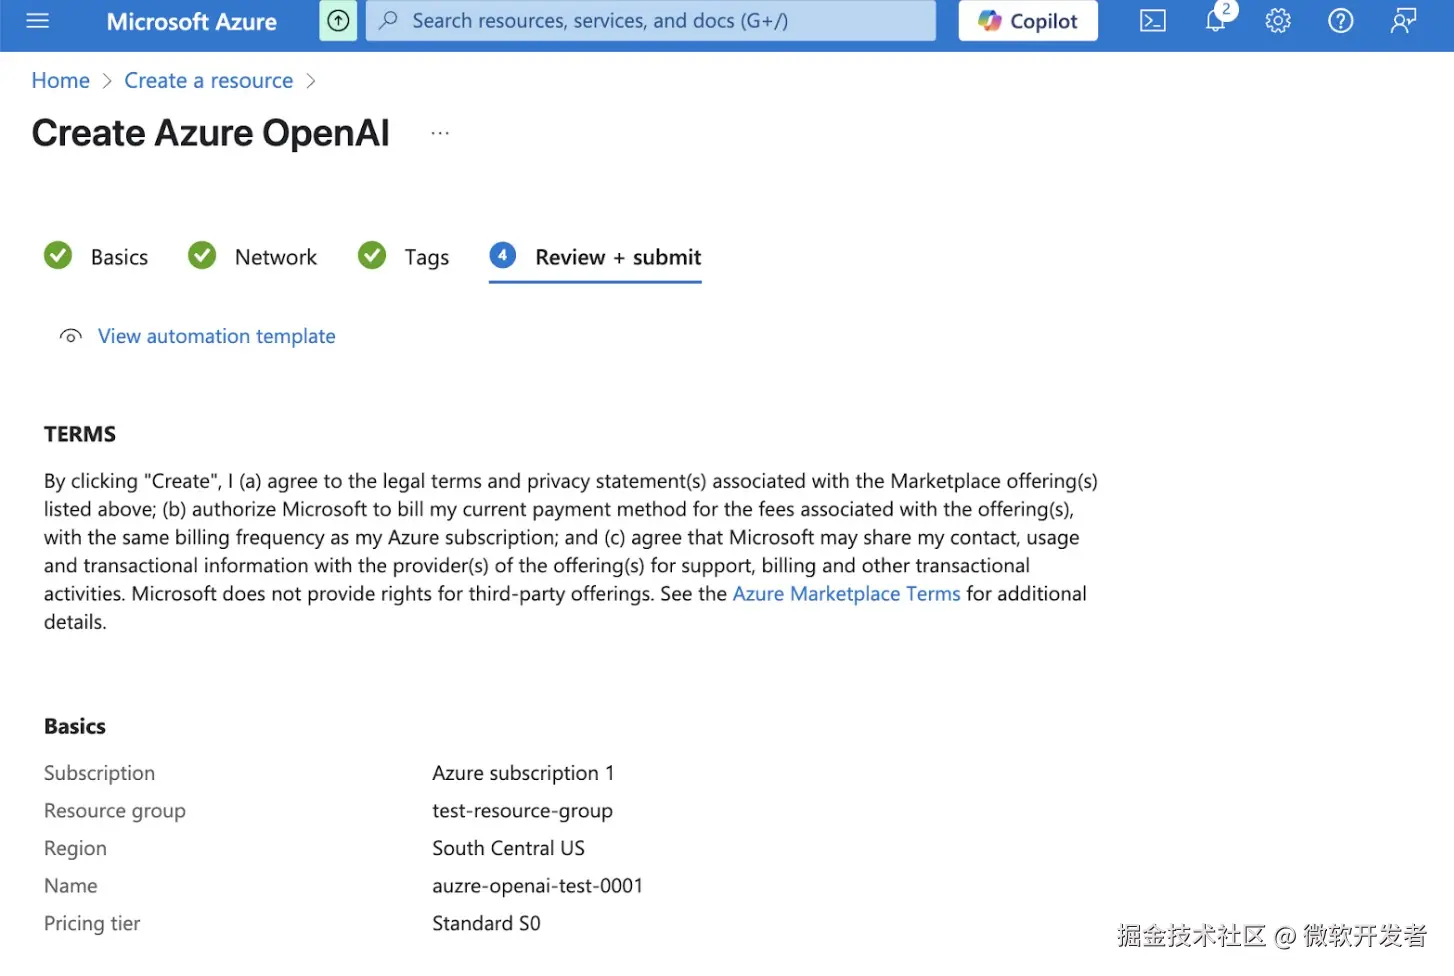Click the step 4 number circle
The image size is (1454, 976).
click(x=502, y=256)
